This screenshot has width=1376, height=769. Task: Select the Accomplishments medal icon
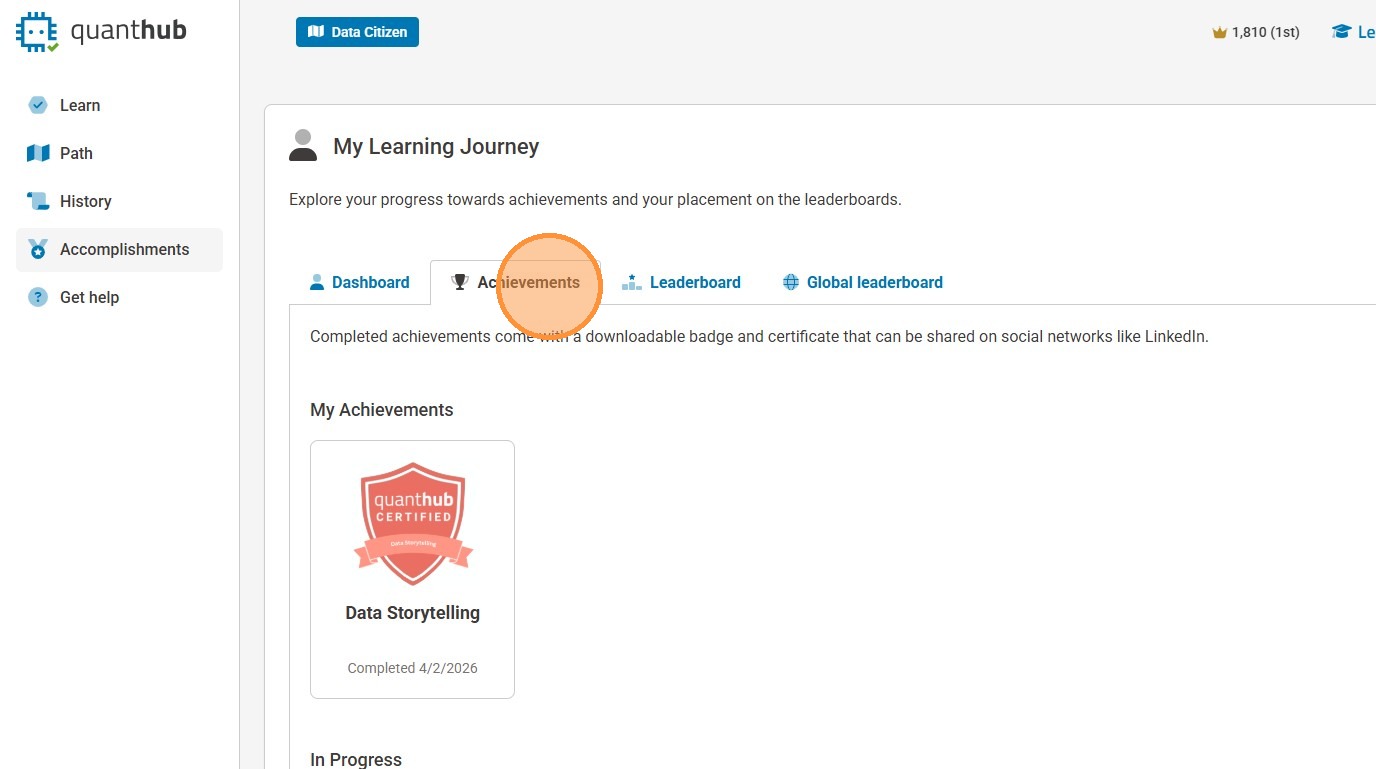(x=38, y=249)
